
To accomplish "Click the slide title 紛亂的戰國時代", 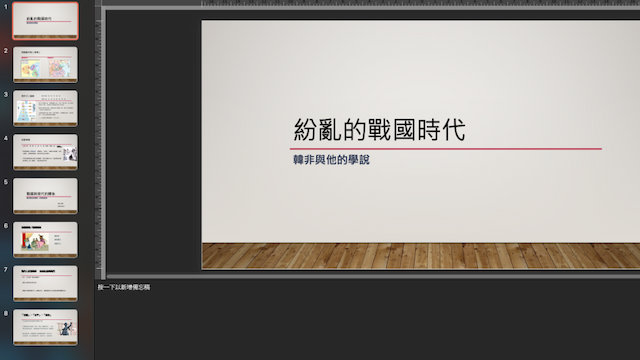I will click(380, 130).
